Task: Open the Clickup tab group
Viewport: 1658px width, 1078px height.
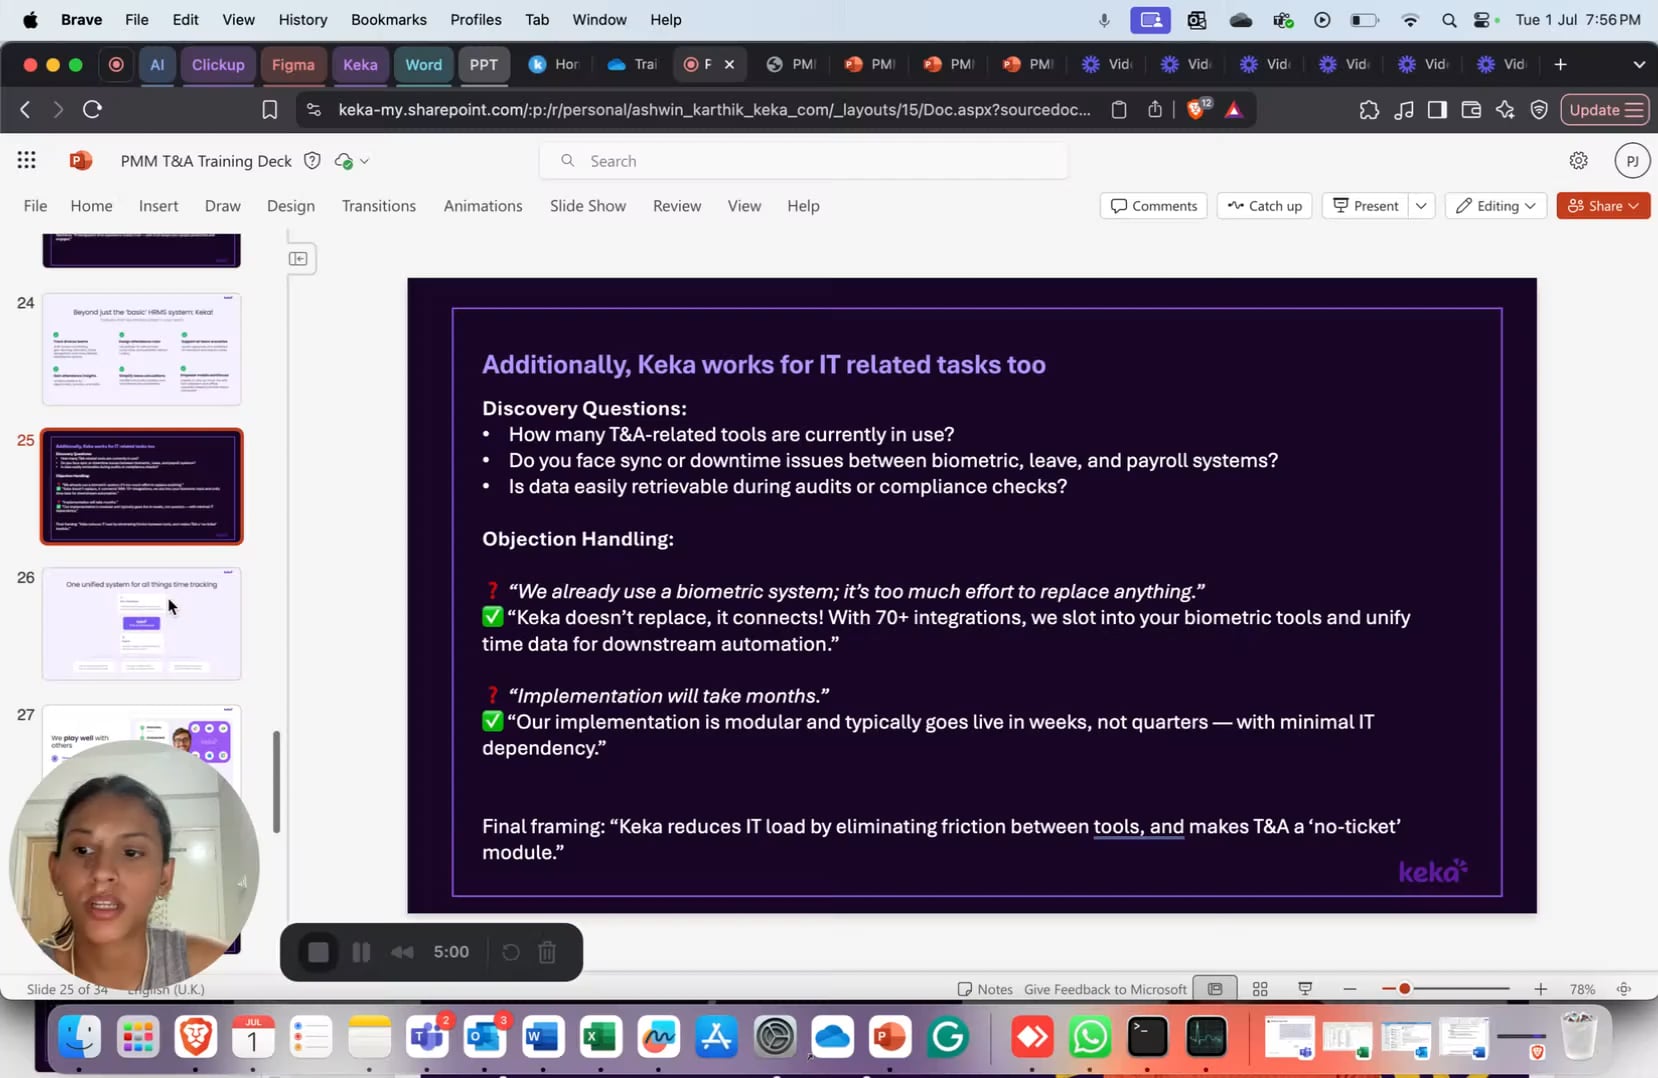Action: point(218,64)
